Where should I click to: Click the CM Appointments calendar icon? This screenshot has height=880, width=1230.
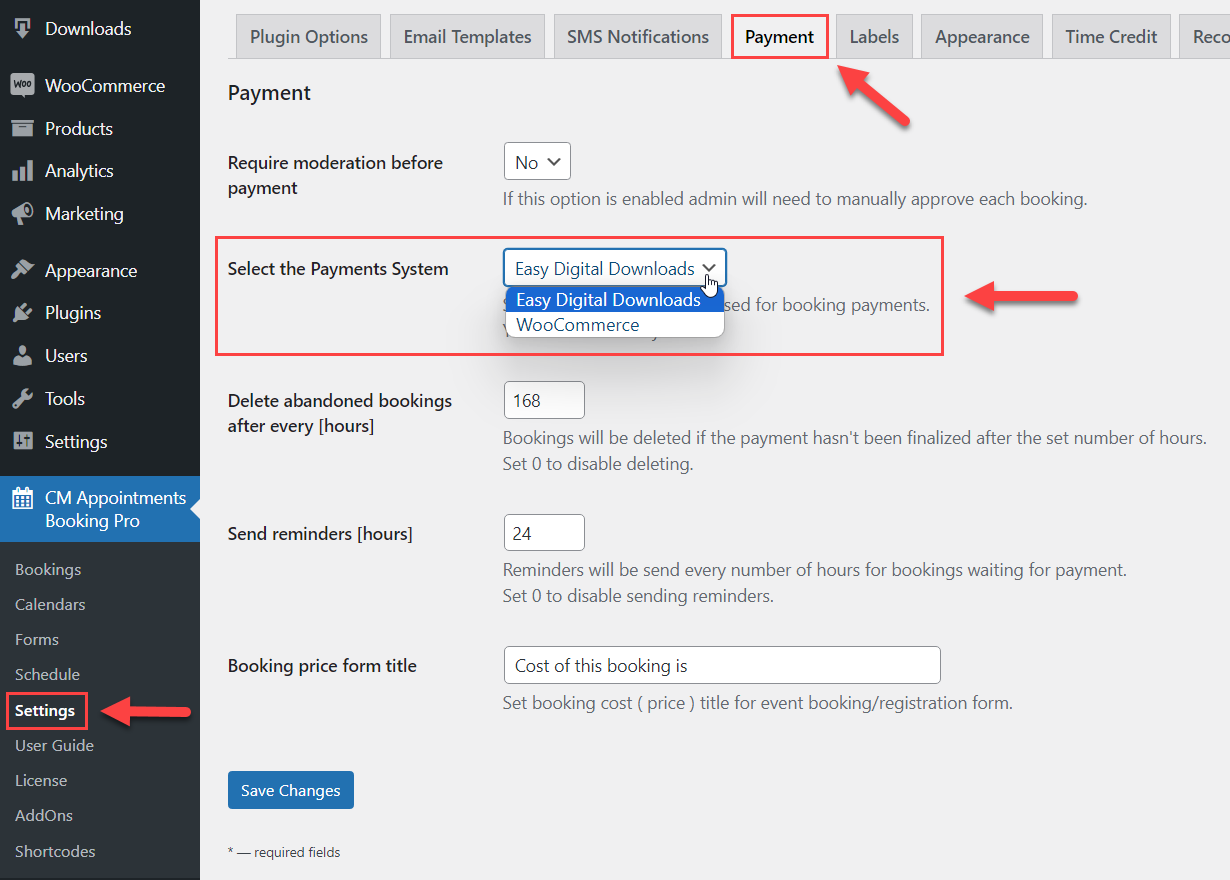pyautogui.click(x=22, y=498)
